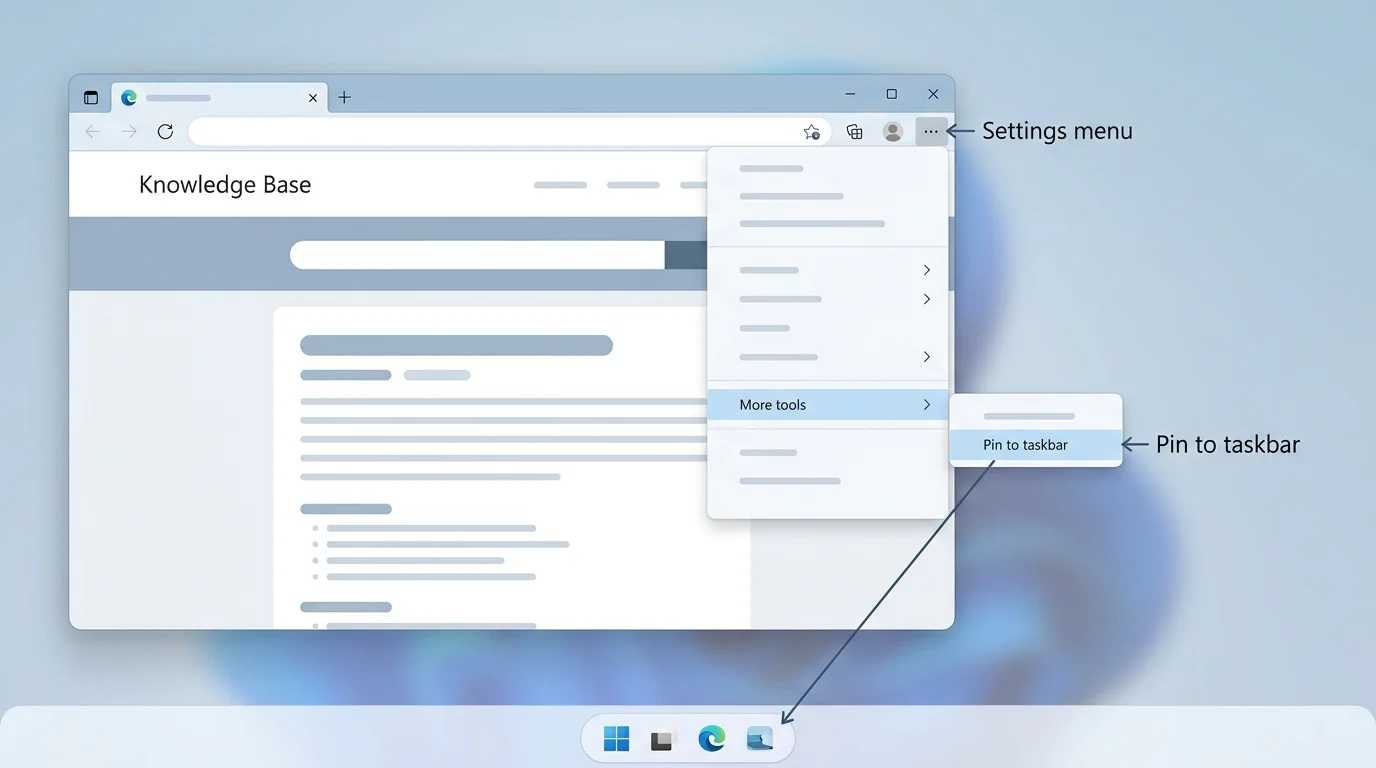Refresh the page with the reload icon
This screenshot has width=1376, height=768.
166,131
